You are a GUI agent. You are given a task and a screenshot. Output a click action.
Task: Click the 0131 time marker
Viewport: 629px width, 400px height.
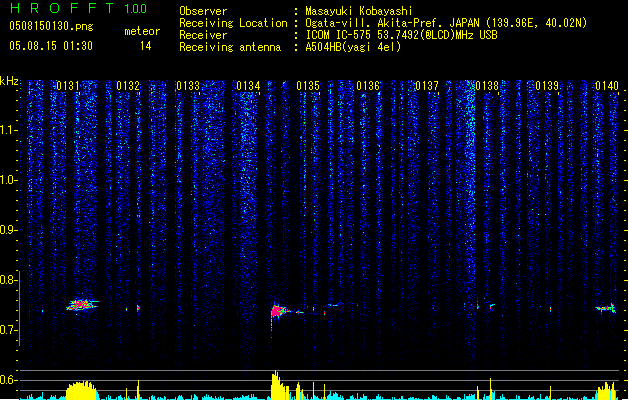pos(68,85)
